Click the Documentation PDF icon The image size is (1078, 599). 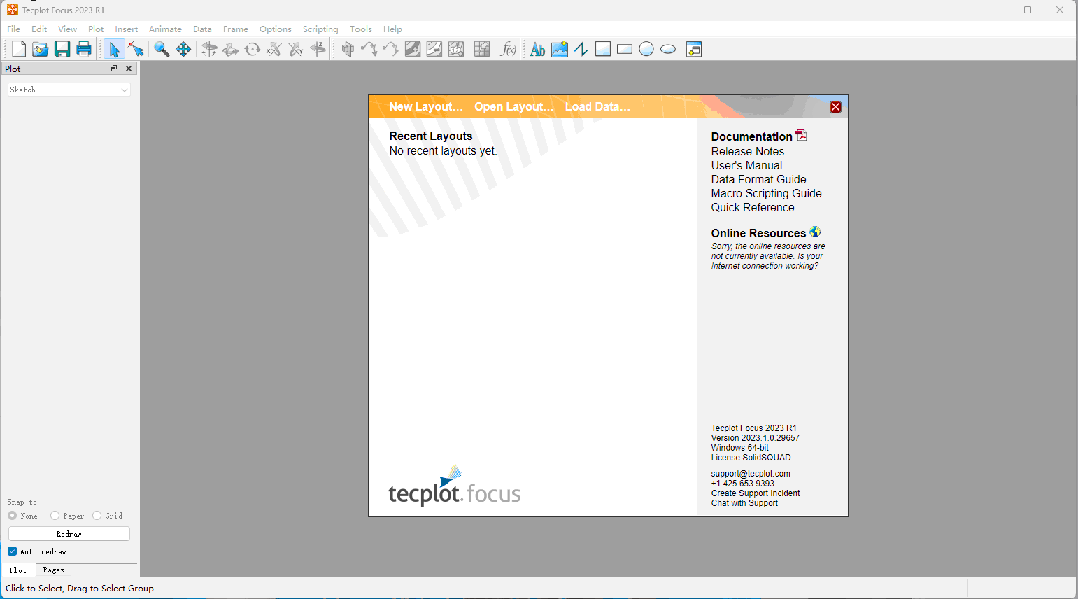(801, 135)
